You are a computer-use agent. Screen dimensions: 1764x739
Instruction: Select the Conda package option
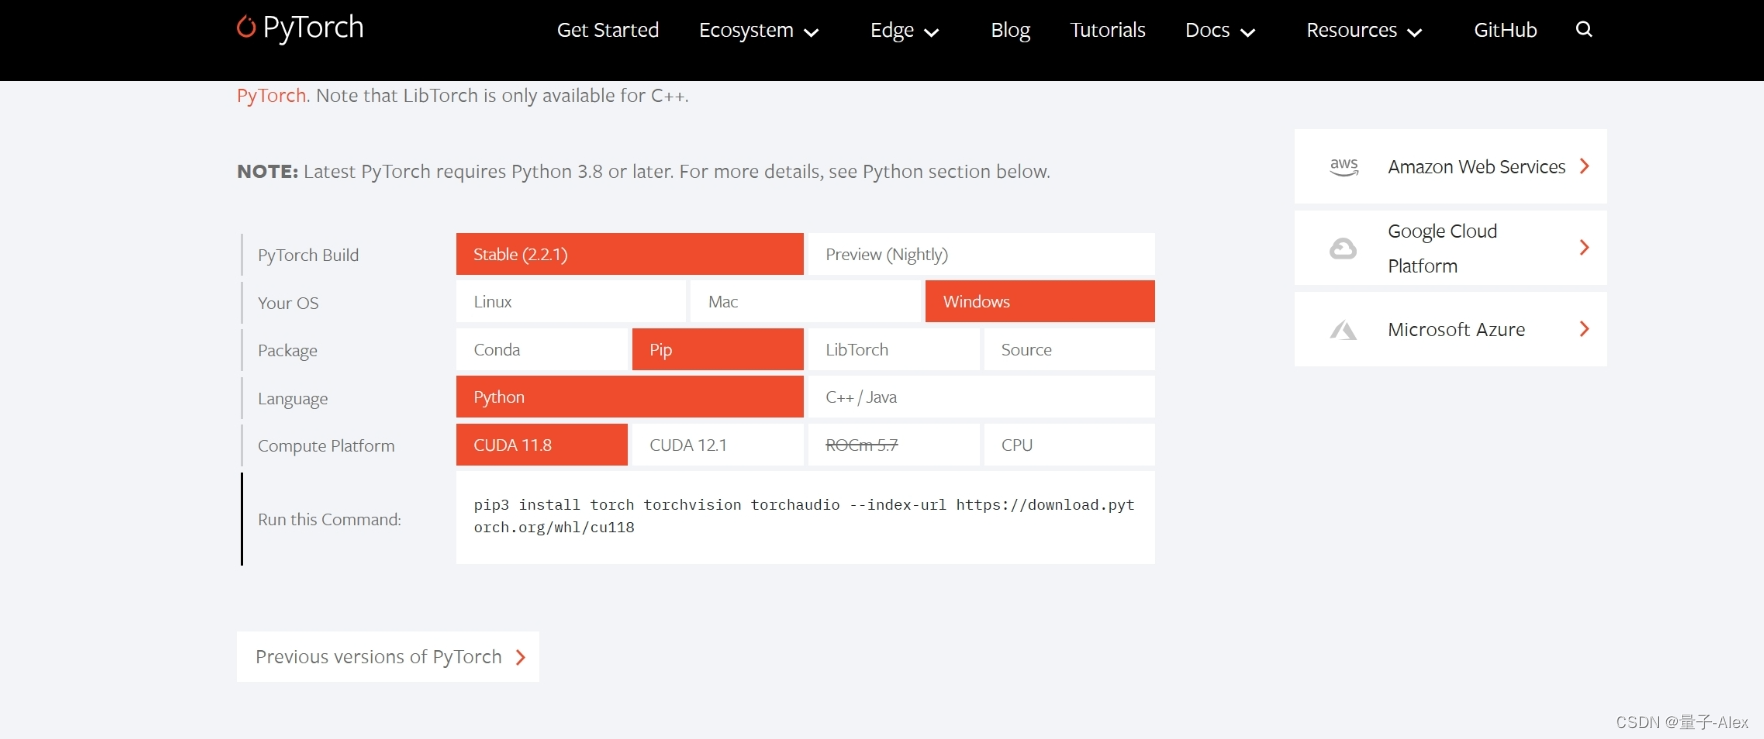click(x=542, y=349)
